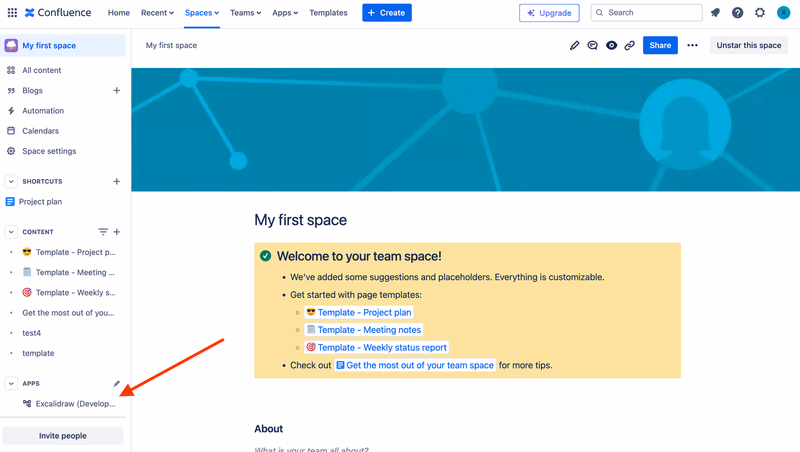
Task: Edit apps with the pencil icon
Action: (117, 383)
